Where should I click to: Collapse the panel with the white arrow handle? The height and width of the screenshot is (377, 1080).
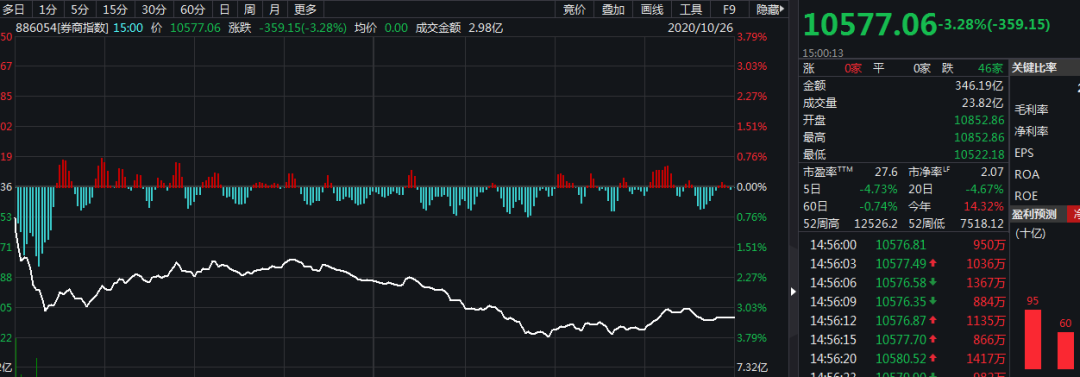(x=793, y=292)
